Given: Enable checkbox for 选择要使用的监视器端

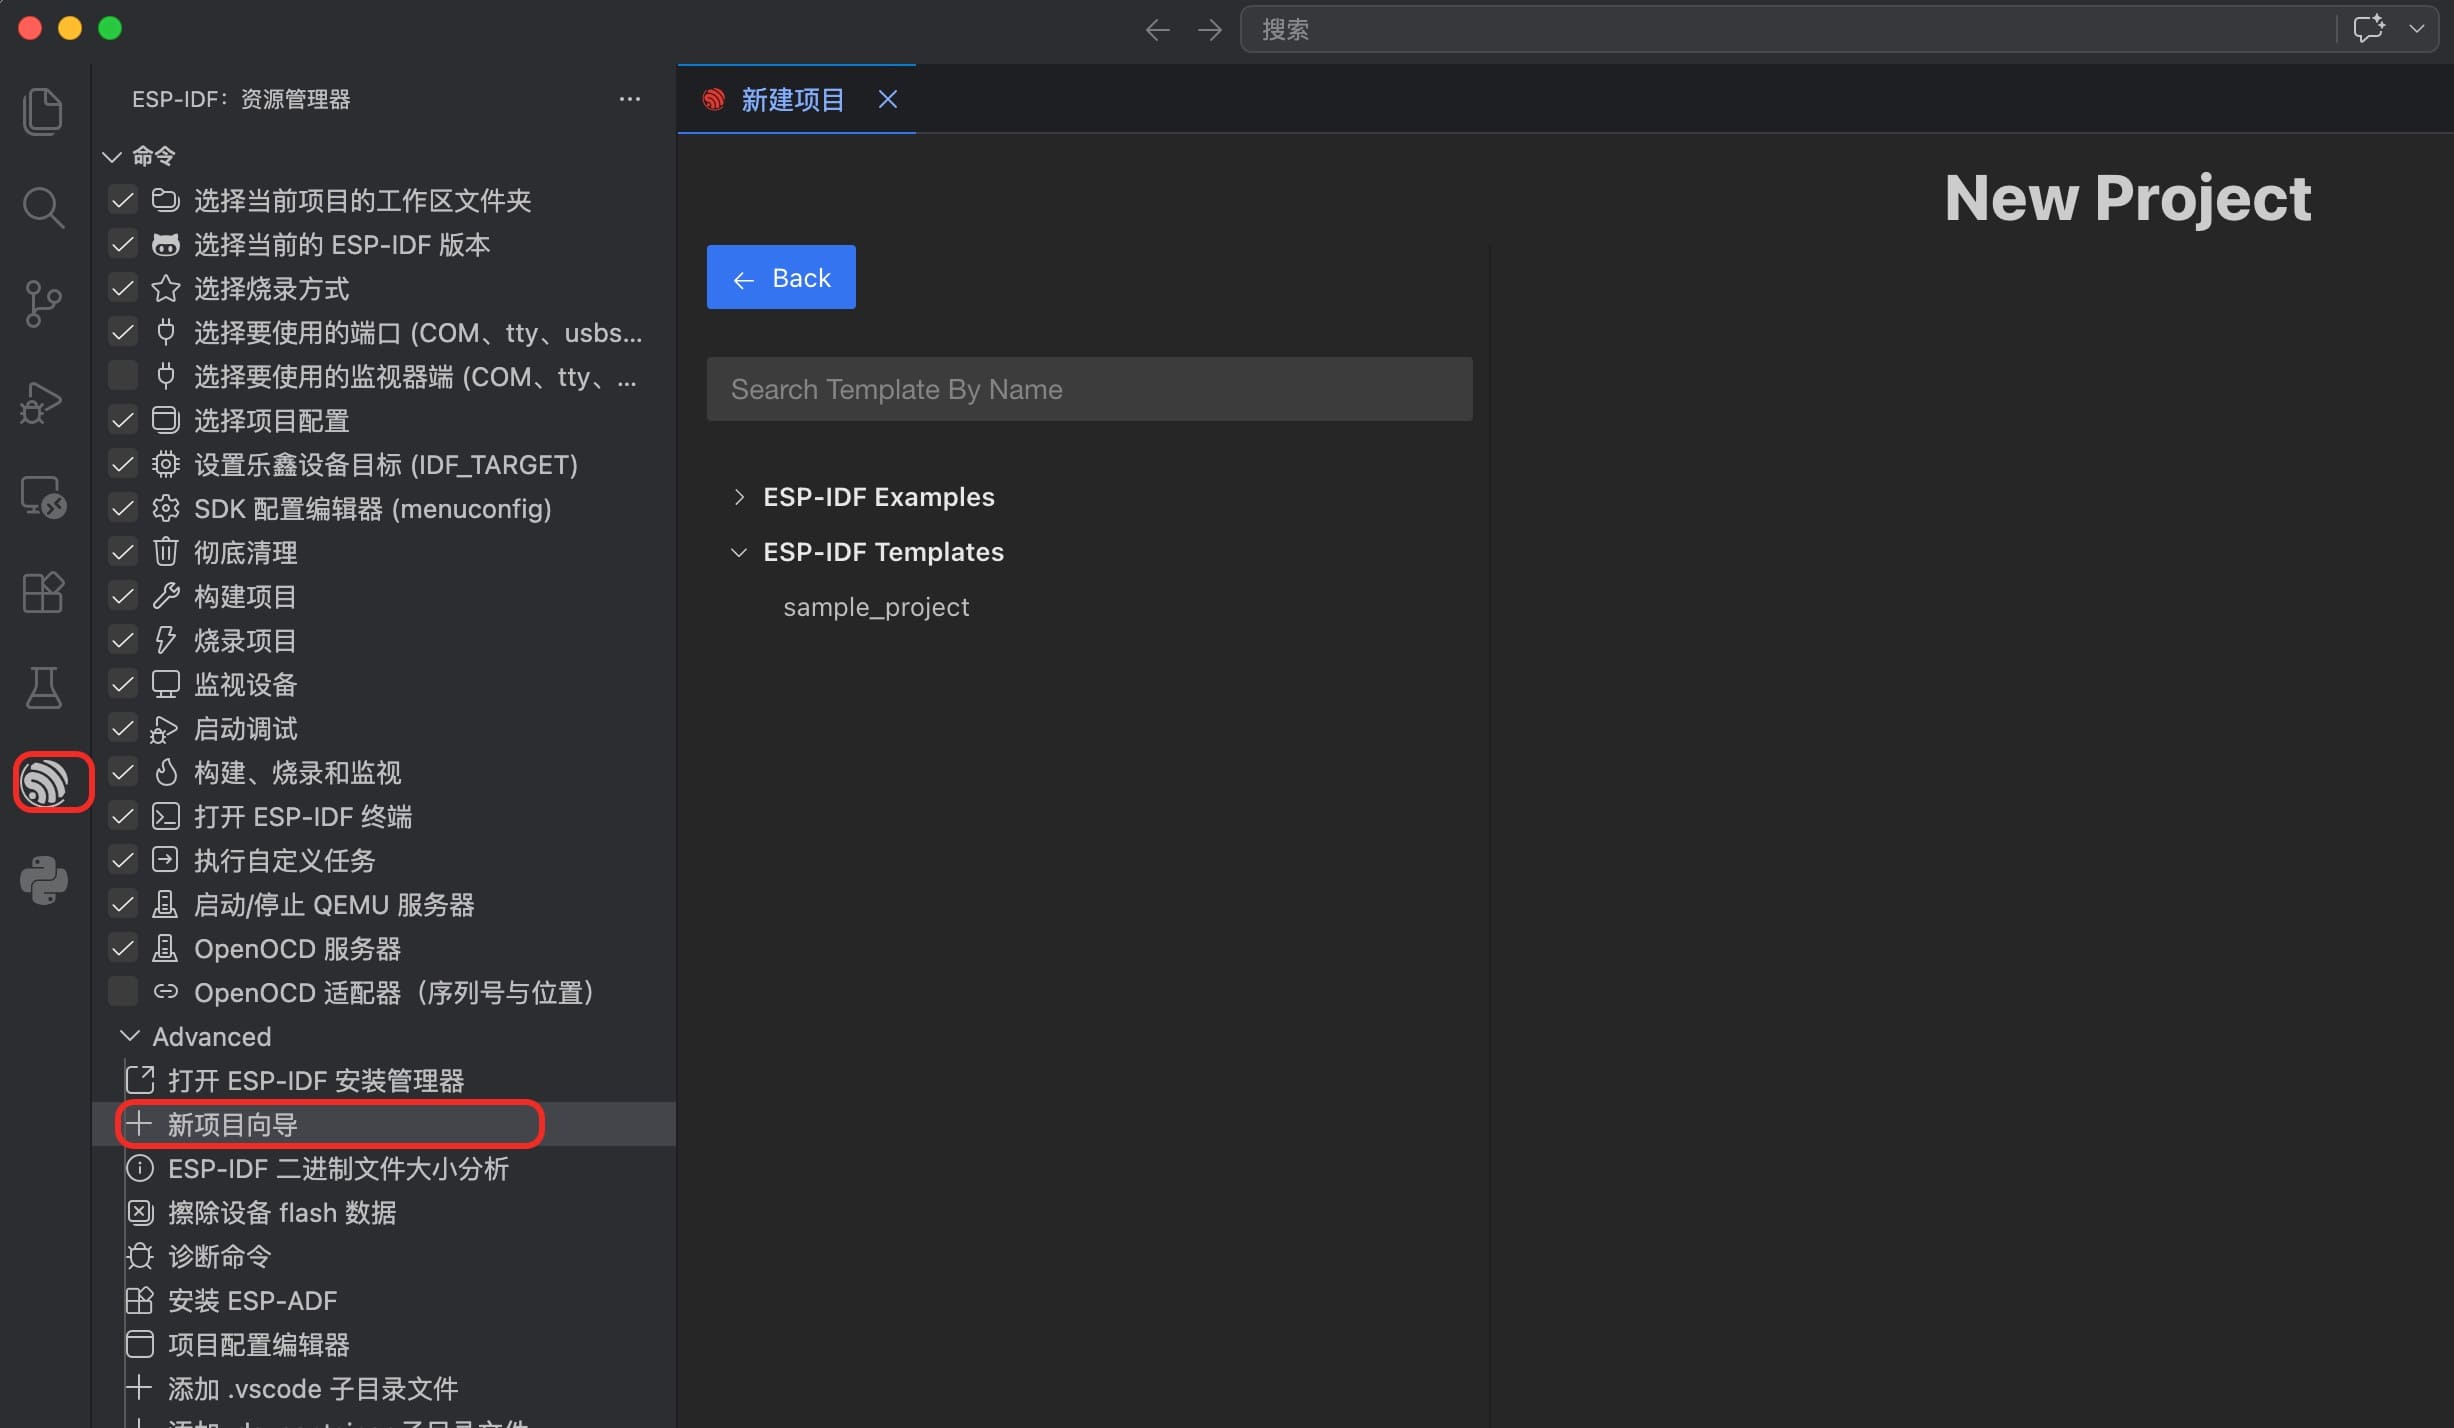Looking at the screenshot, I should pyautogui.click(x=123, y=376).
